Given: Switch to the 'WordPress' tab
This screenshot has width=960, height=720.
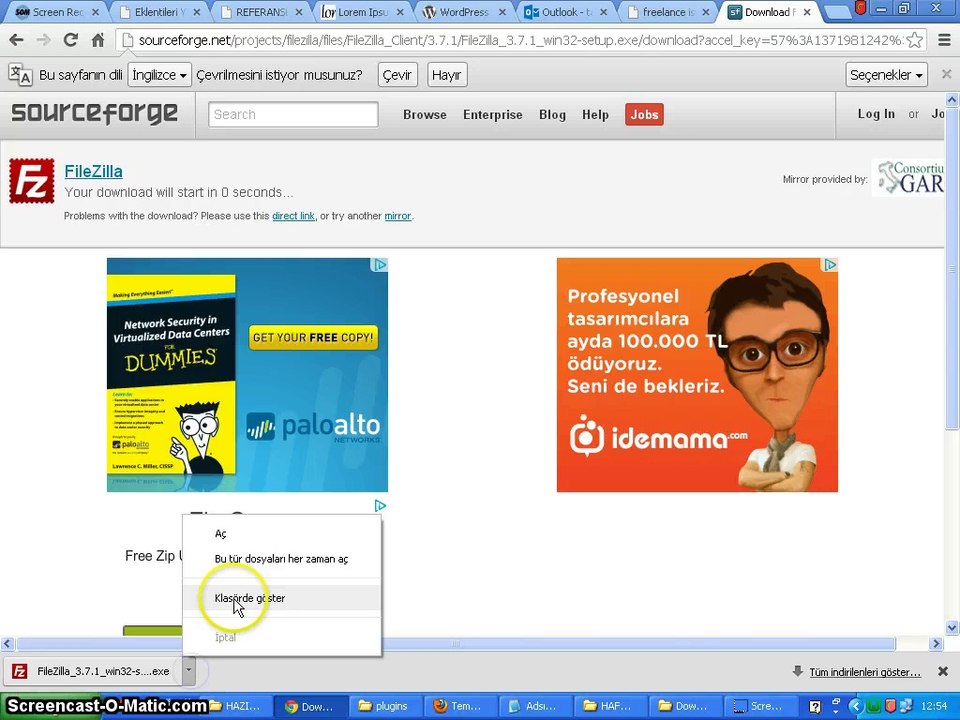Looking at the screenshot, I should pyautogui.click(x=463, y=12).
